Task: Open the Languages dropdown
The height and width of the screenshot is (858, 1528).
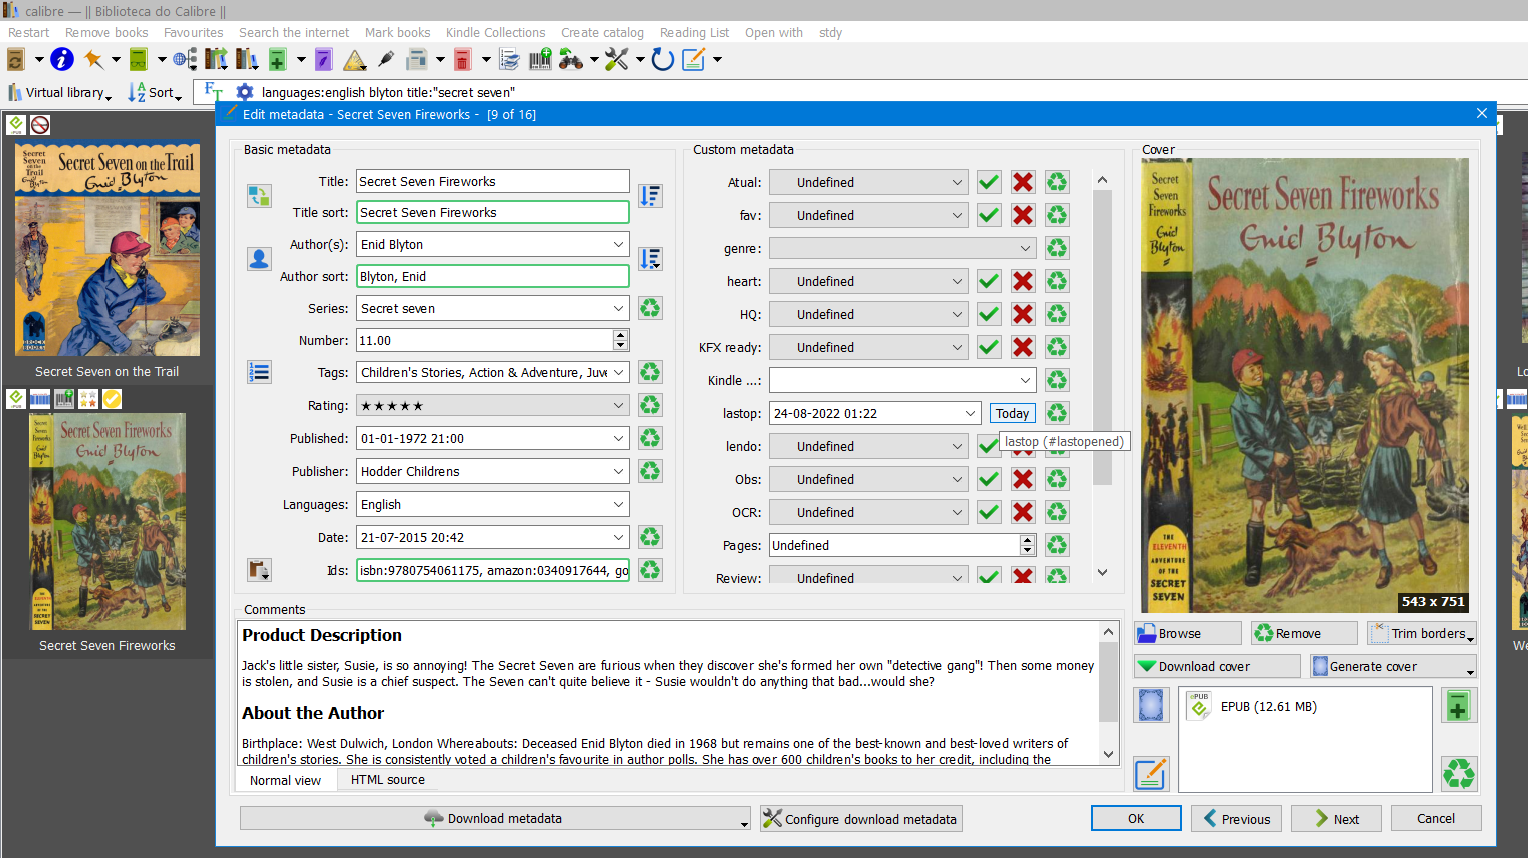Action: click(618, 504)
